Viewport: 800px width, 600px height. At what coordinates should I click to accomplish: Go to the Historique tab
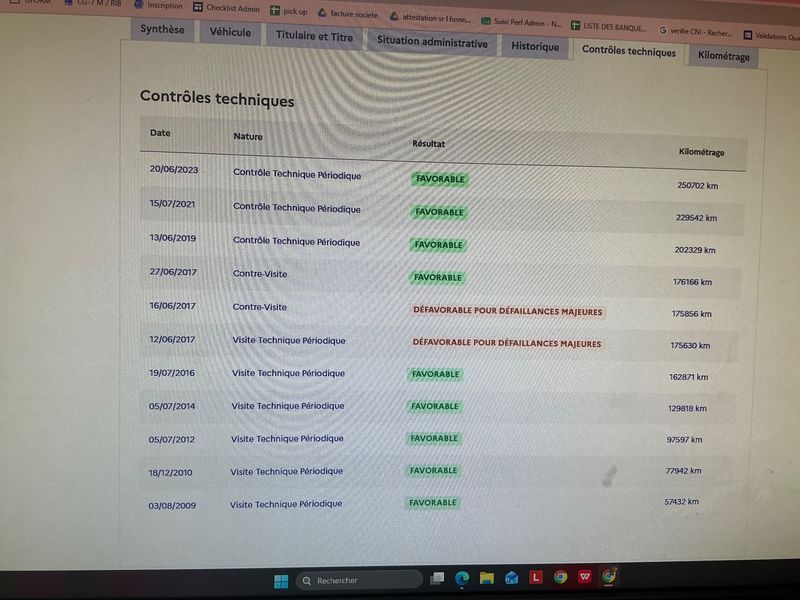(x=535, y=46)
